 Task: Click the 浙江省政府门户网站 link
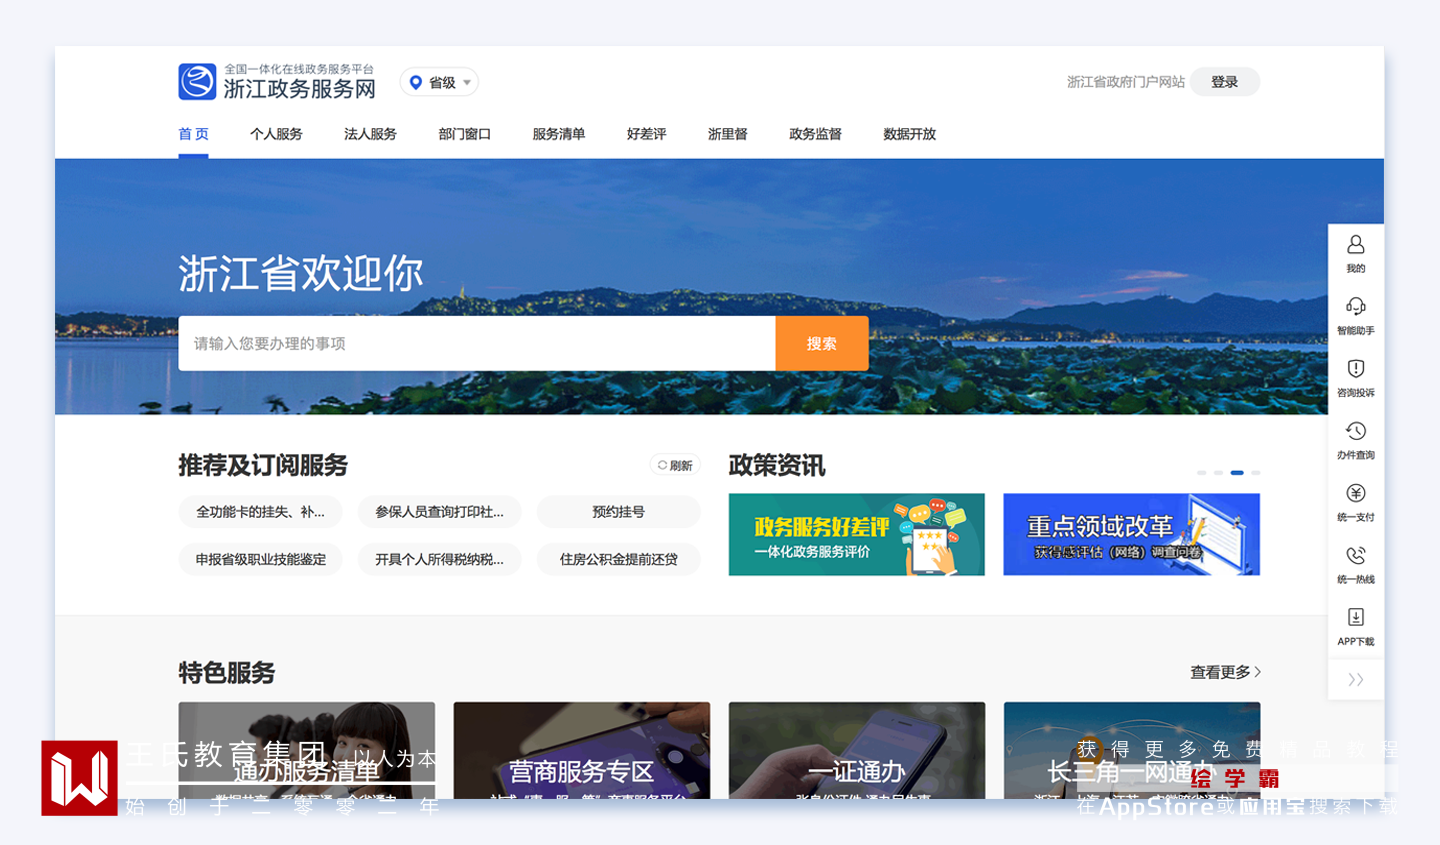tap(1126, 82)
